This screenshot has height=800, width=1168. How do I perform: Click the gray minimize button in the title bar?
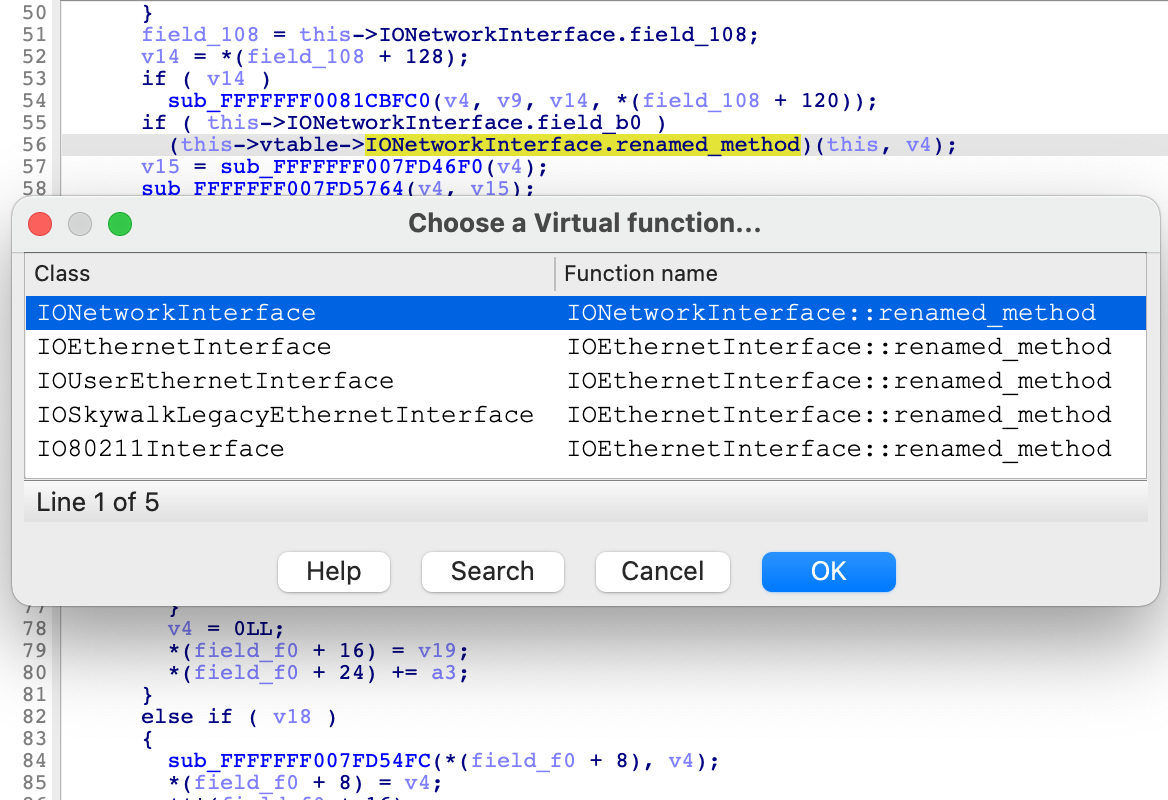pyautogui.click(x=80, y=224)
